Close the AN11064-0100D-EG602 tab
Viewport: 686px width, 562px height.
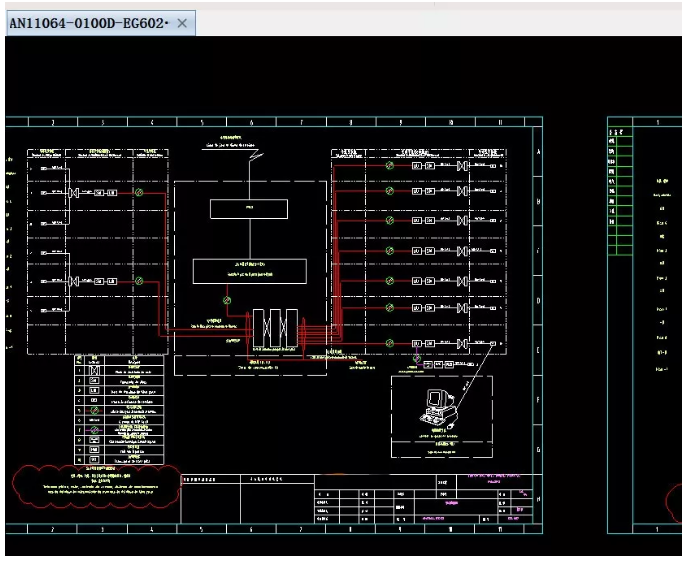[x=182, y=24]
